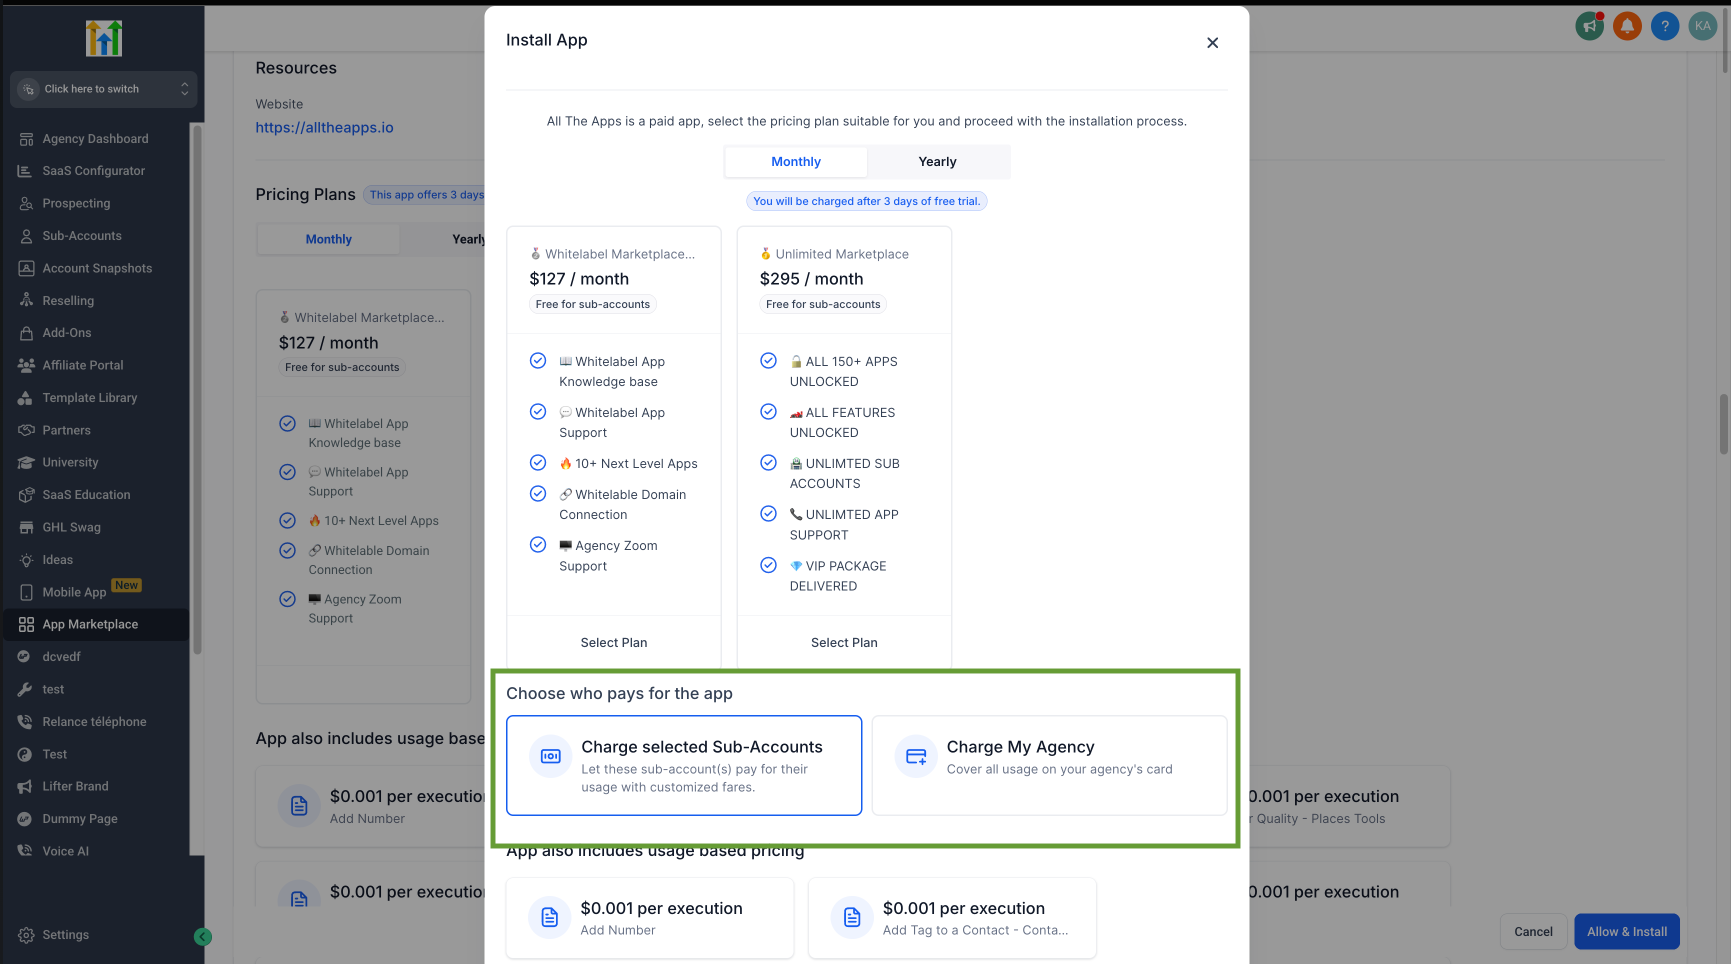Close the Install App dialog
The image size is (1731, 964).
click(1212, 43)
